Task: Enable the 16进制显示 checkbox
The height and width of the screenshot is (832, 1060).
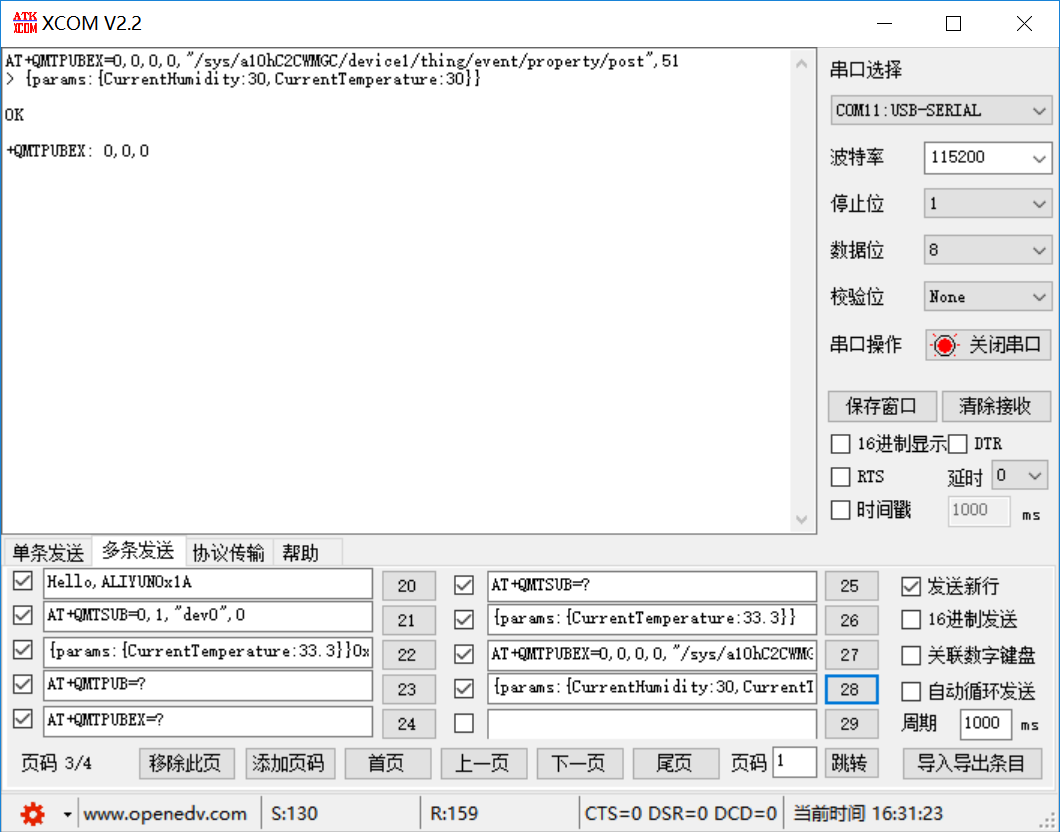Action: point(840,443)
